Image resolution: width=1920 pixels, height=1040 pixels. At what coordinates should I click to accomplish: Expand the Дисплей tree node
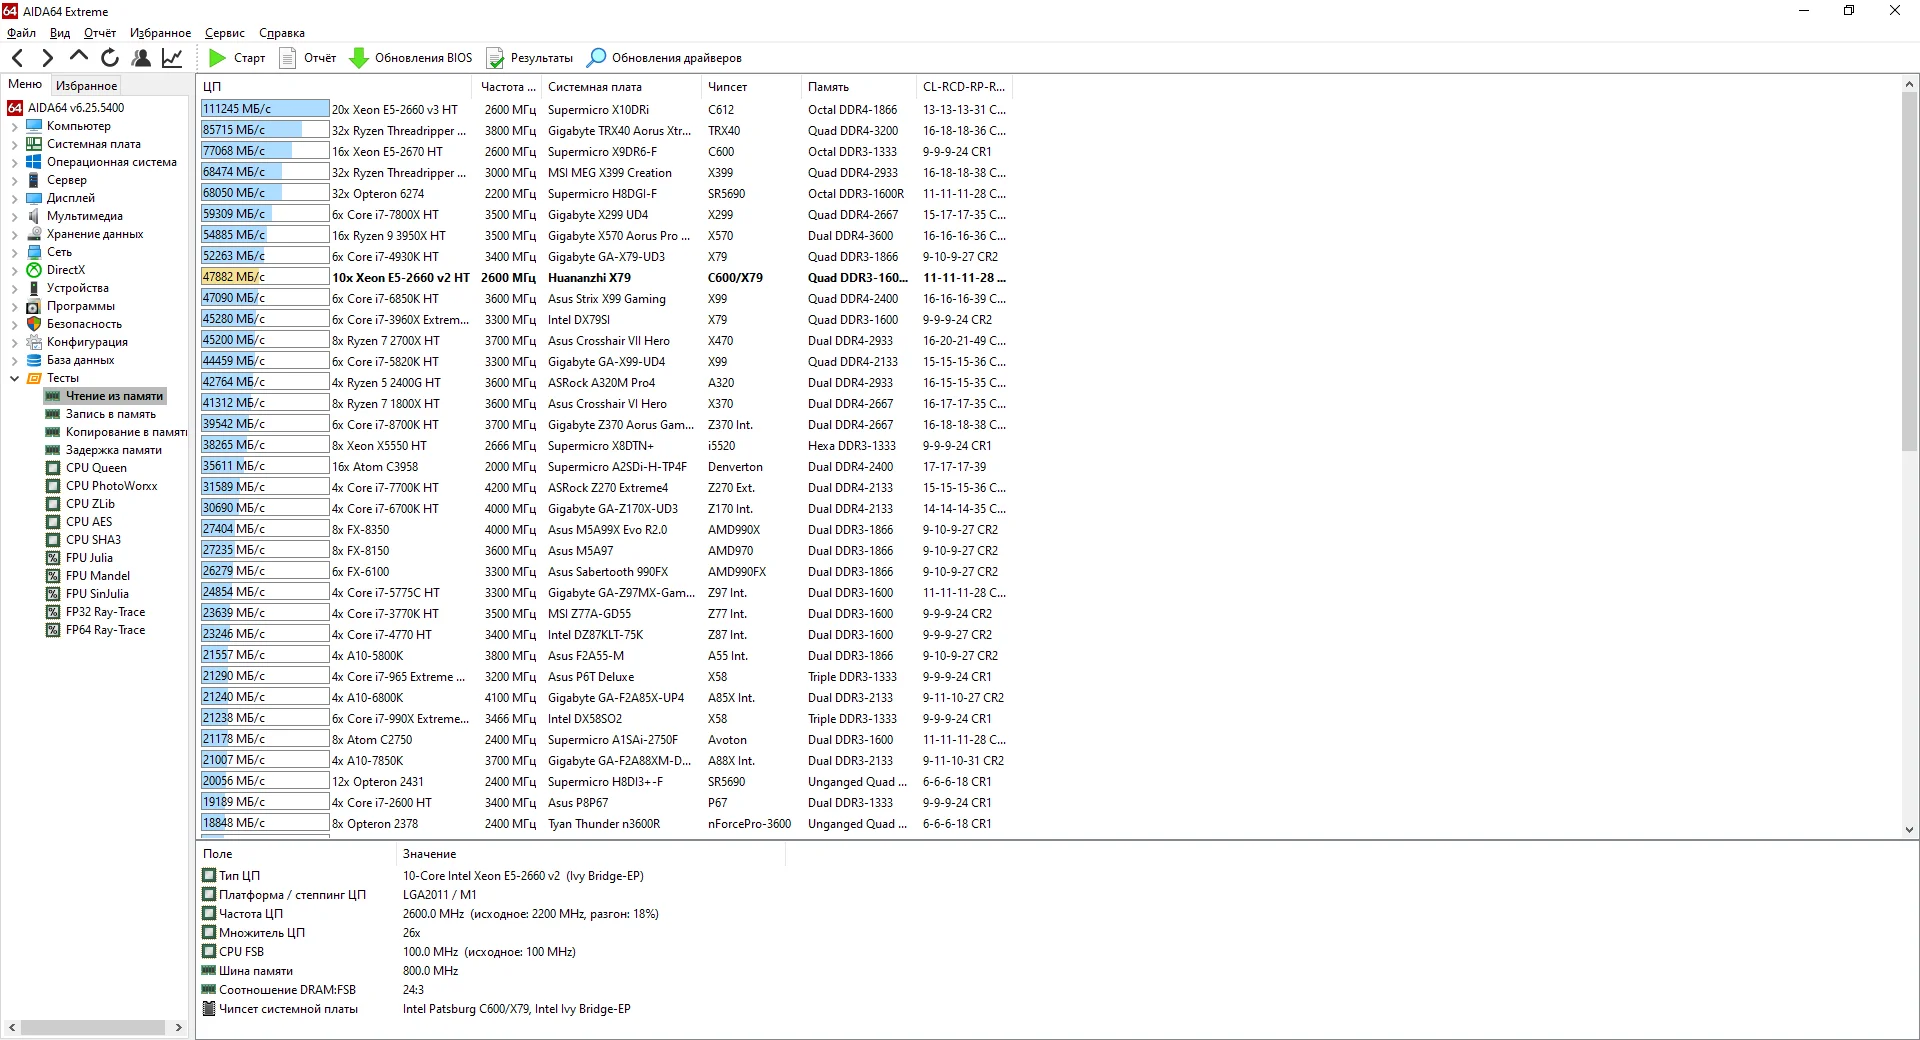[x=14, y=199]
